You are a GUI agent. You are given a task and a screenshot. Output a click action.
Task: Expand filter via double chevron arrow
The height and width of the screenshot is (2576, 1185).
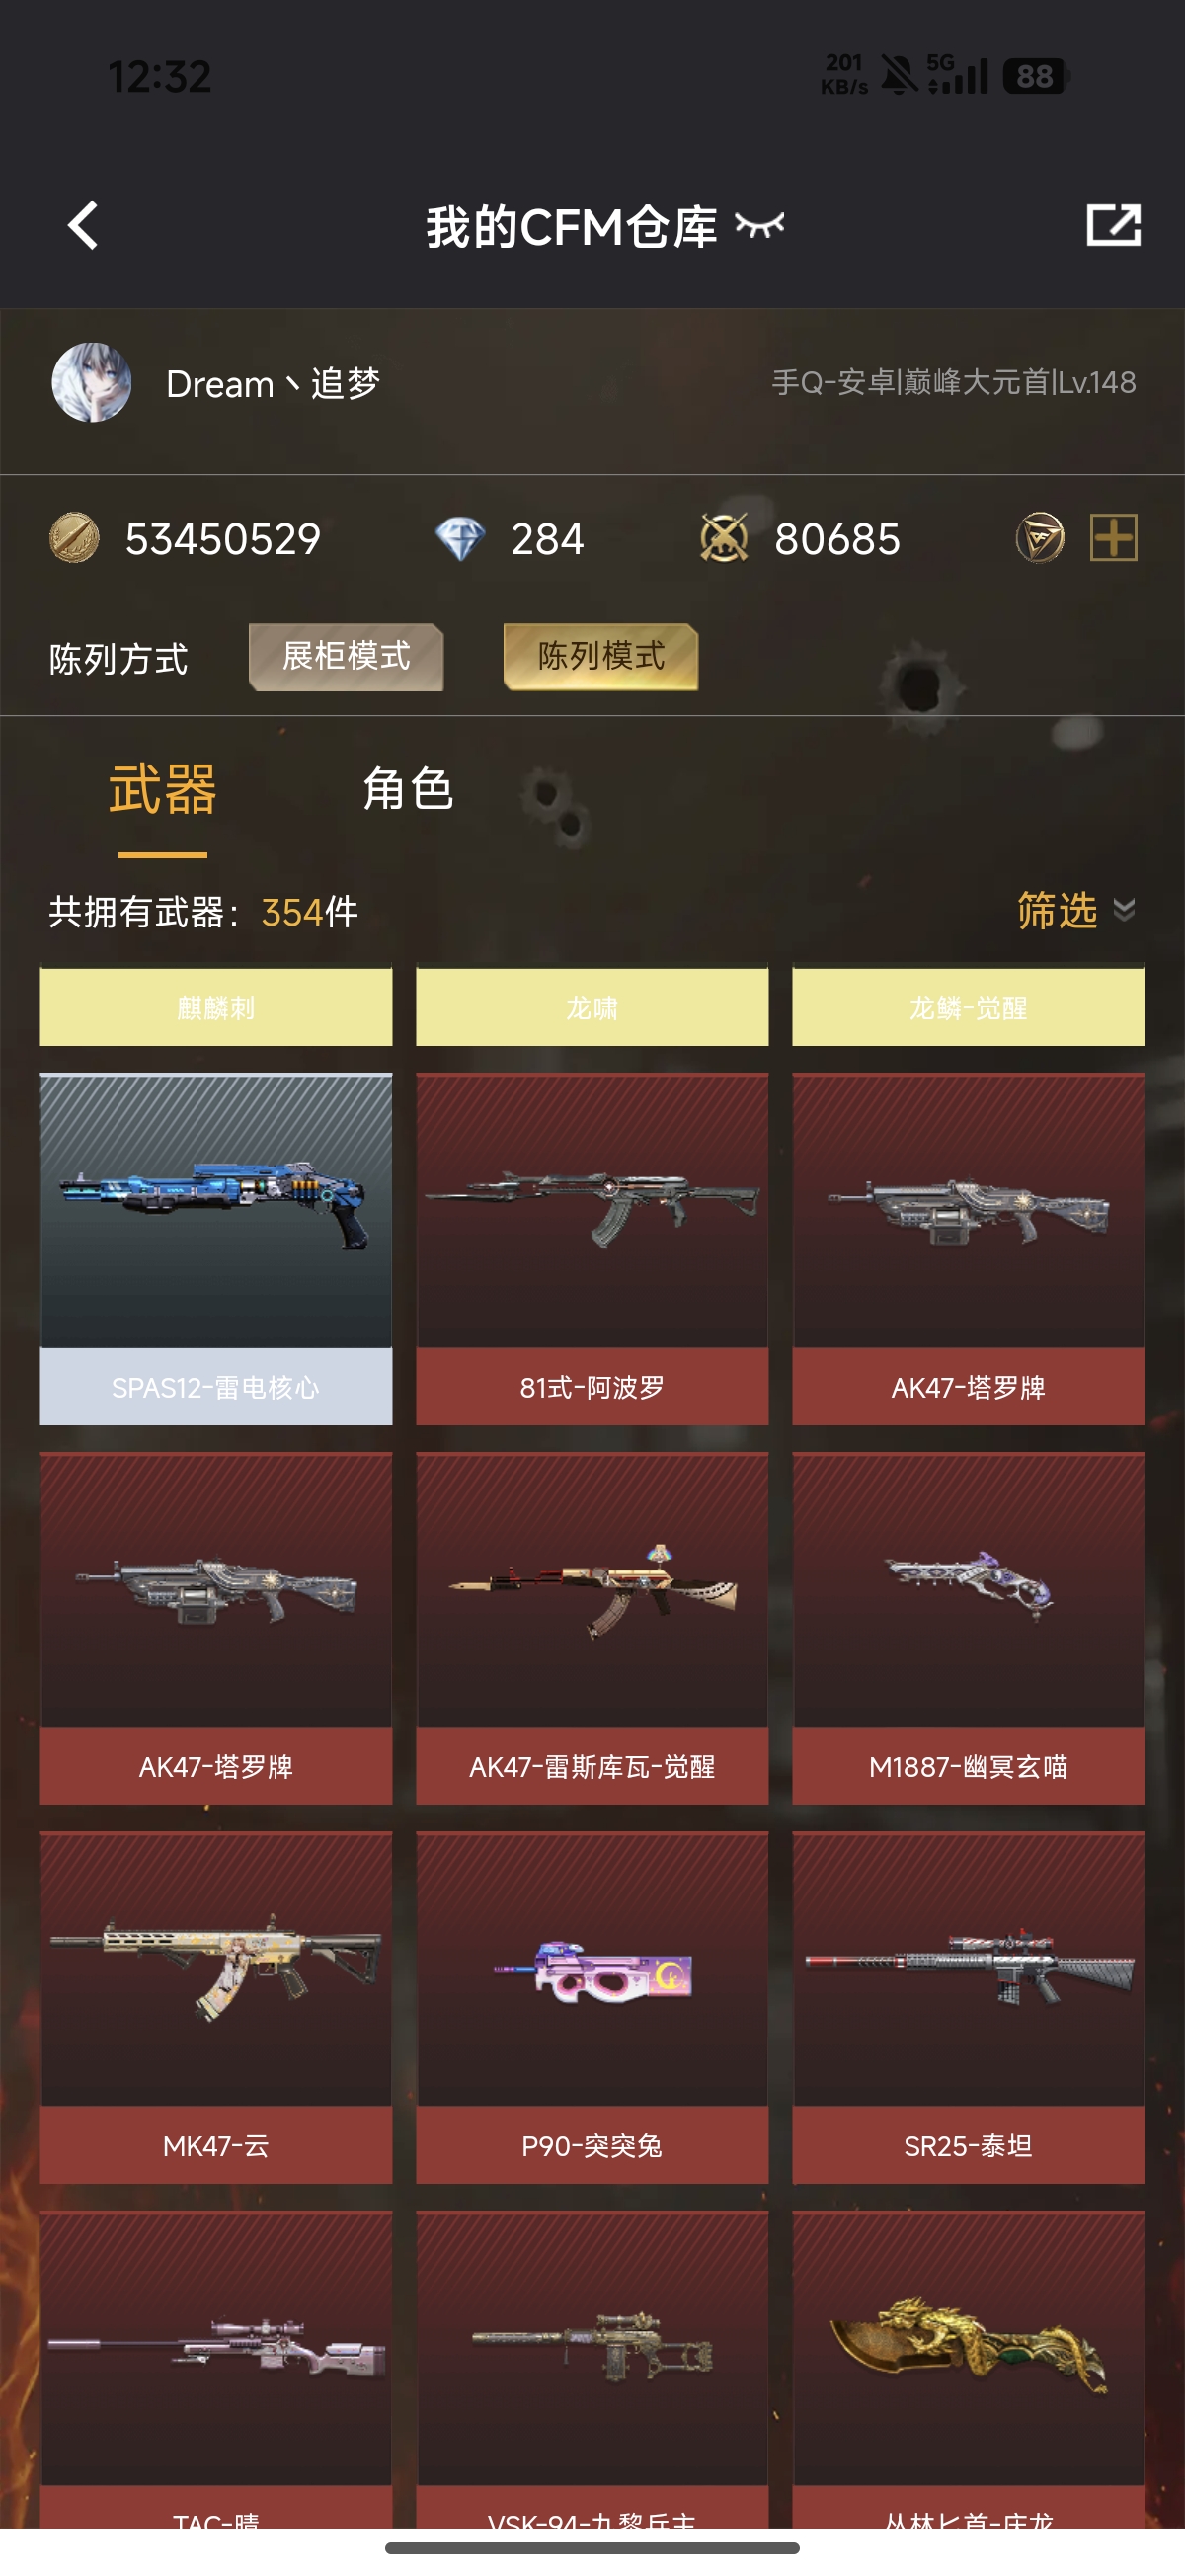point(1124,909)
